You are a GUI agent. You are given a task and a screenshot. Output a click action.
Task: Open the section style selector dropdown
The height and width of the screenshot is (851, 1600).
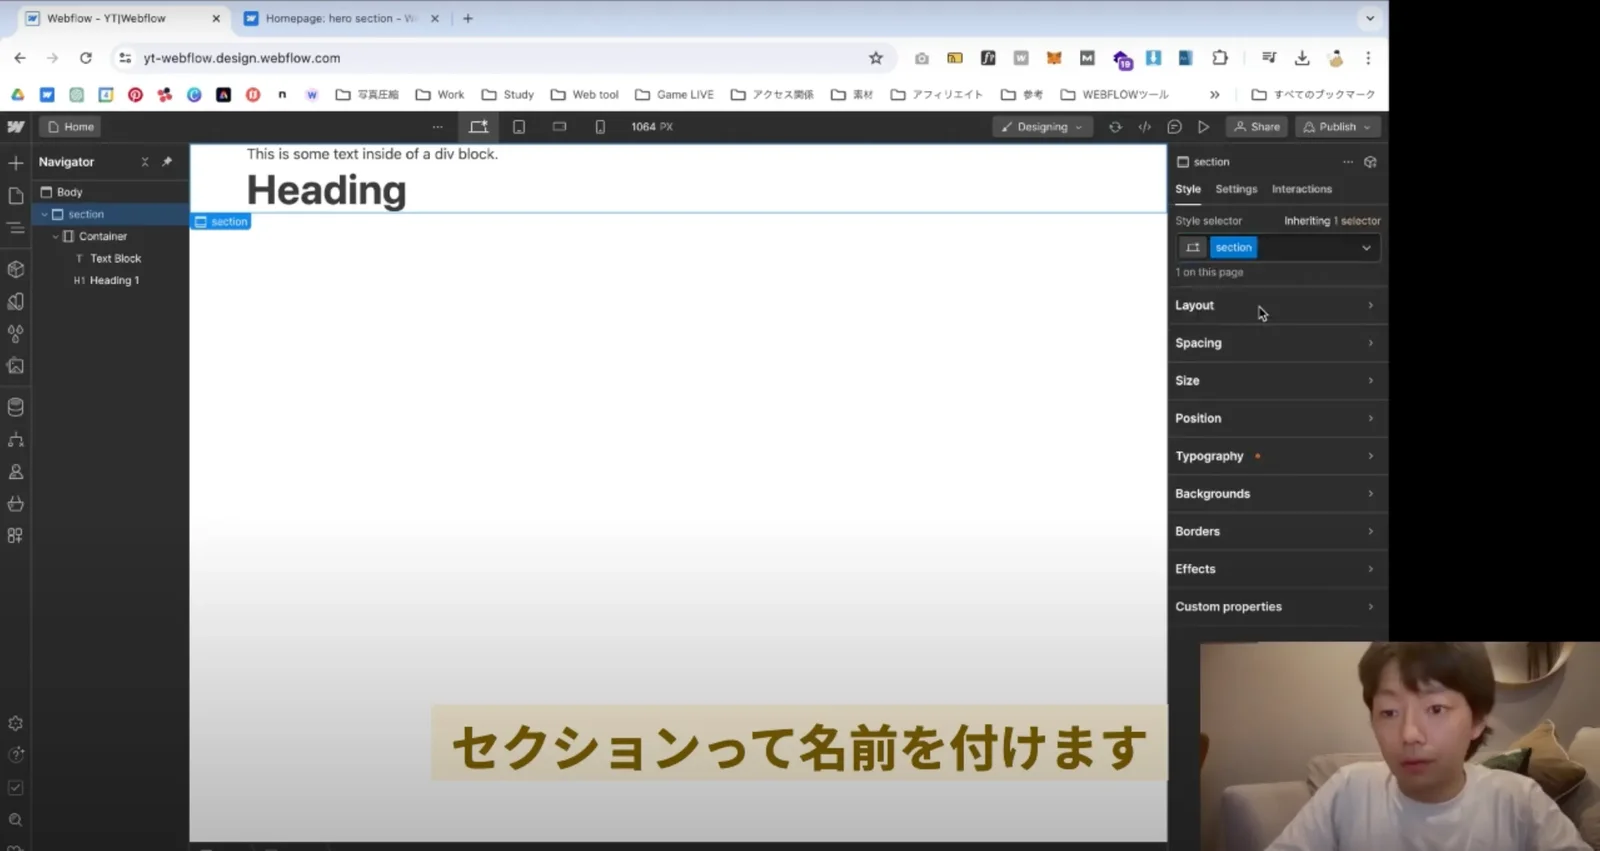coord(1366,248)
